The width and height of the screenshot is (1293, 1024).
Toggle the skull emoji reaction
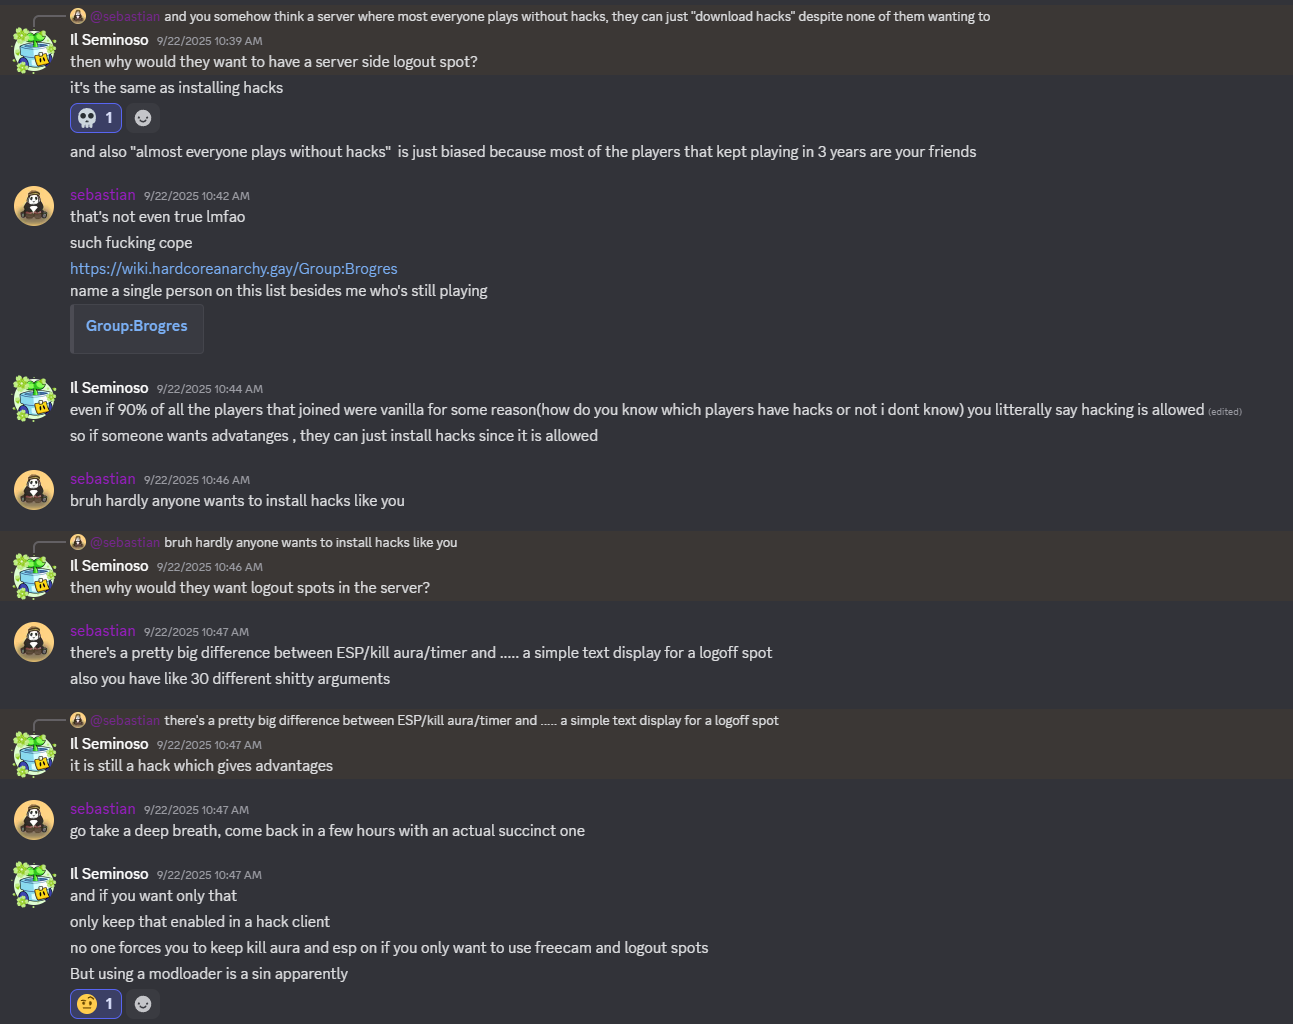coord(96,118)
